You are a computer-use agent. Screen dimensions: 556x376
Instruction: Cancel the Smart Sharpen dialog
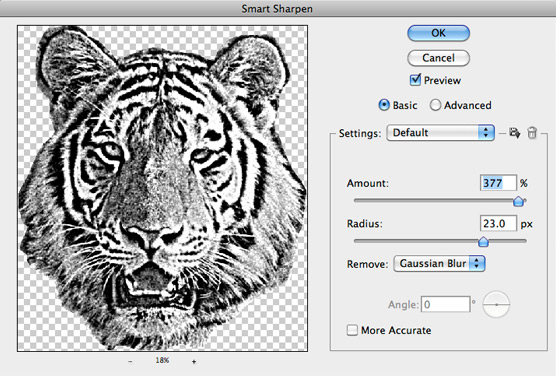[x=439, y=58]
